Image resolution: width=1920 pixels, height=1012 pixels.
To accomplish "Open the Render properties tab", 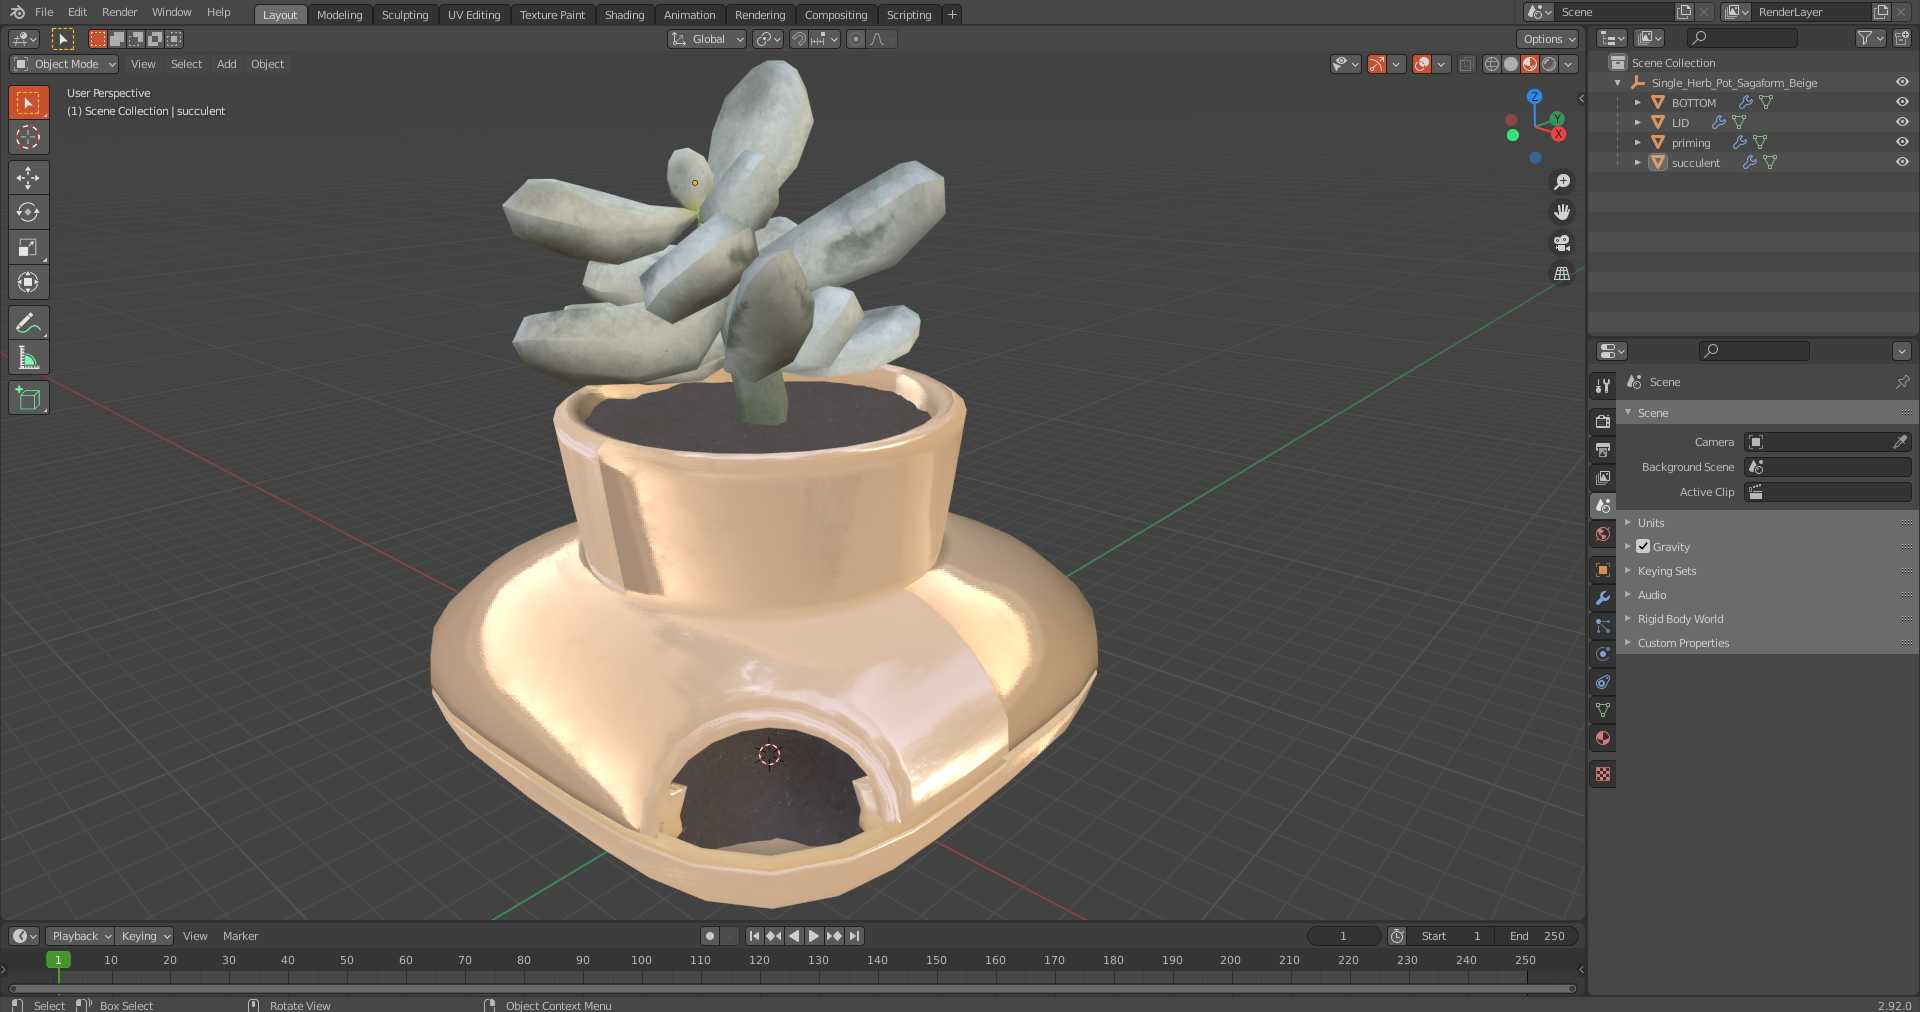I will tap(1603, 421).
